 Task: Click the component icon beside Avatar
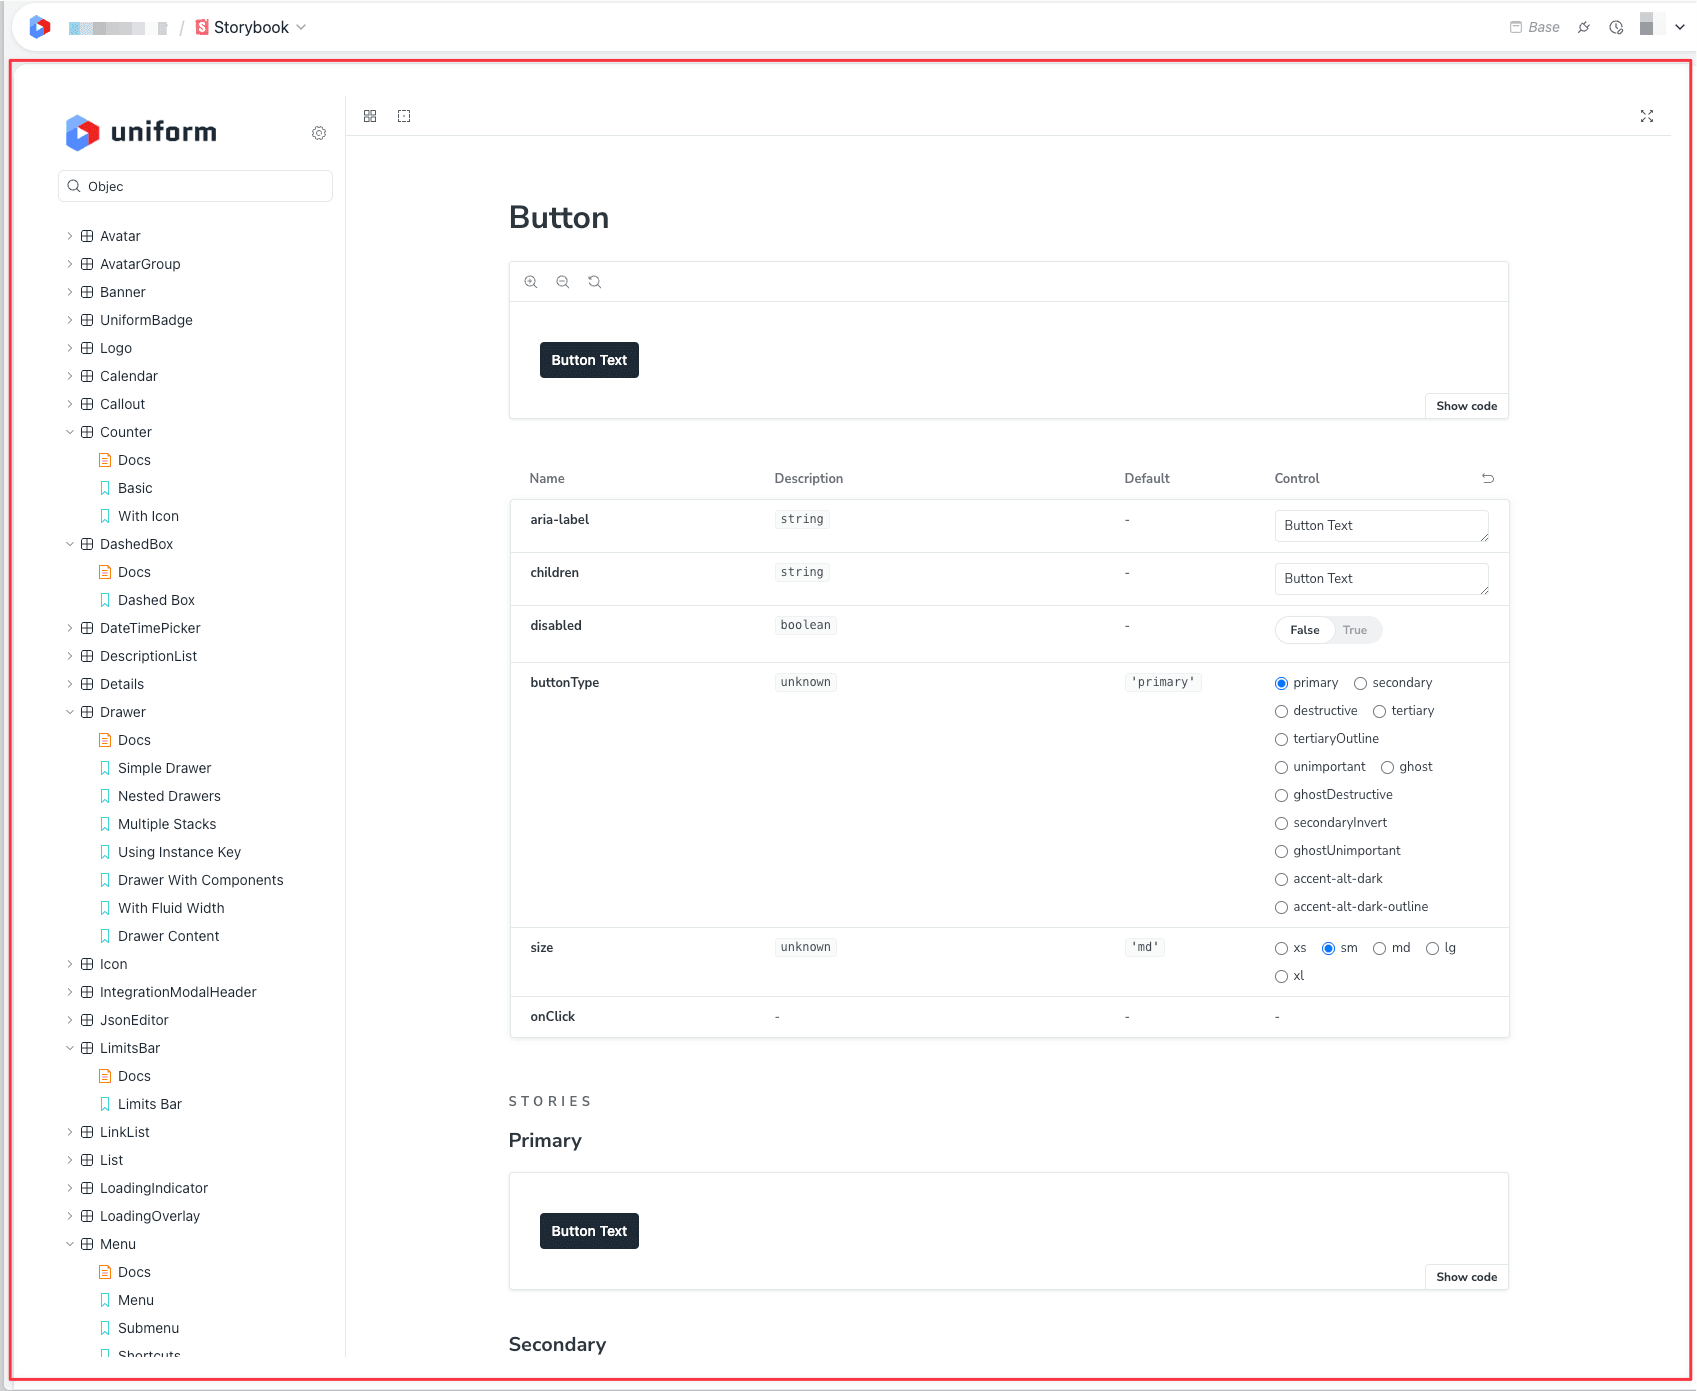point(87,236)
